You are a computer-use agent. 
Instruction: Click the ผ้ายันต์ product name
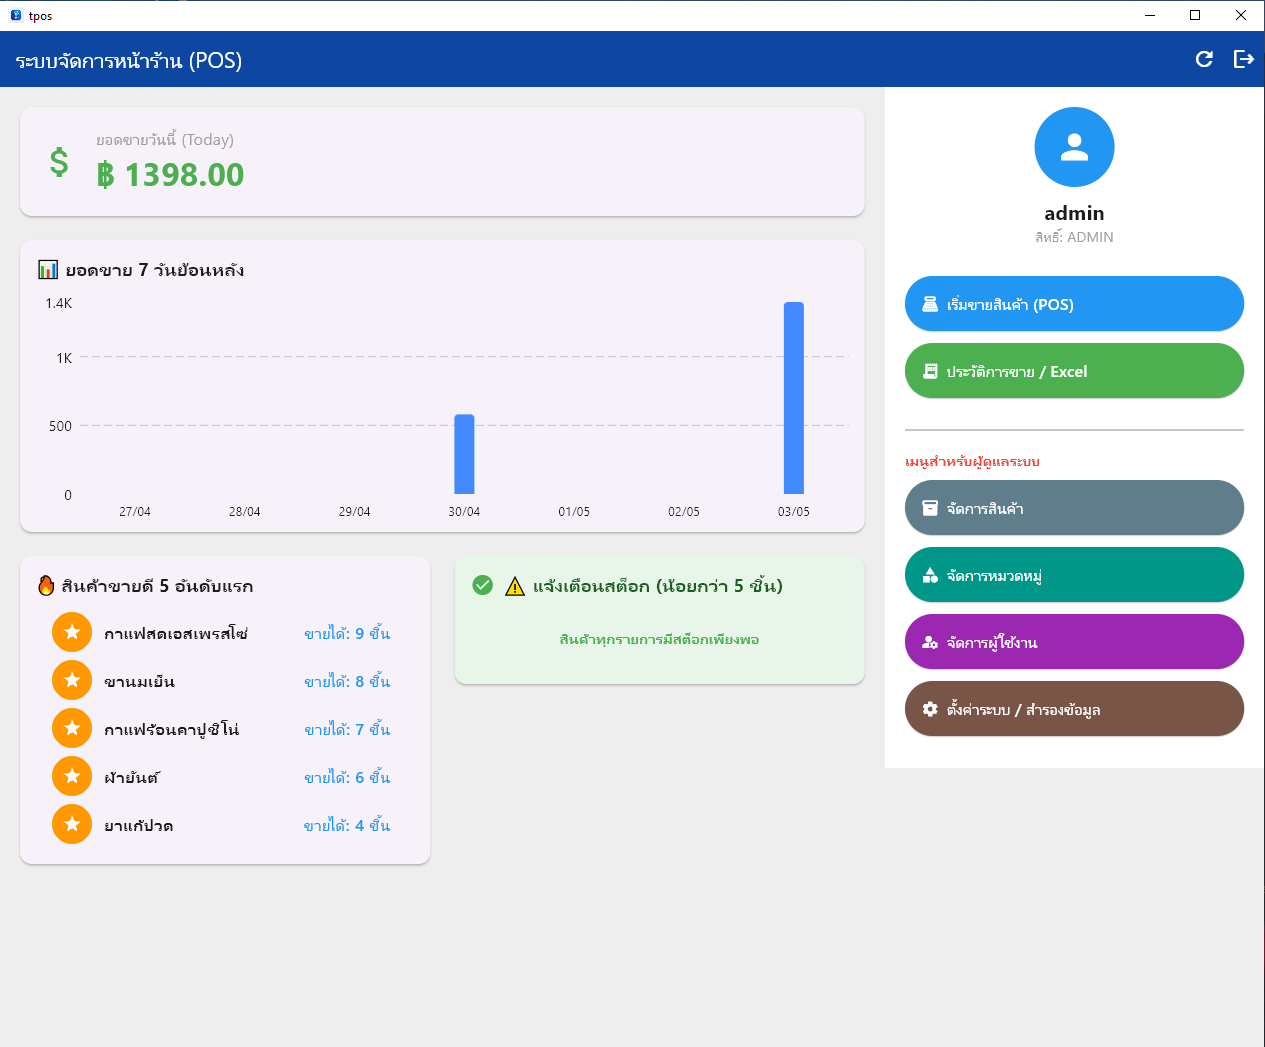(132, 777)
